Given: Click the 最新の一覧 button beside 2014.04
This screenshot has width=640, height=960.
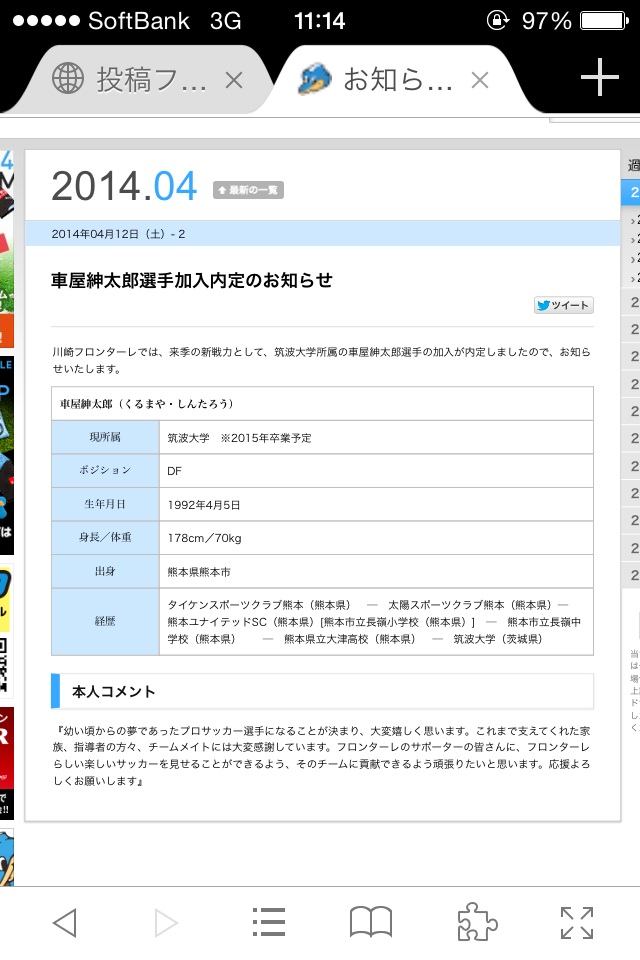Looking at the screenshot, I should click(x=248, y=190).
